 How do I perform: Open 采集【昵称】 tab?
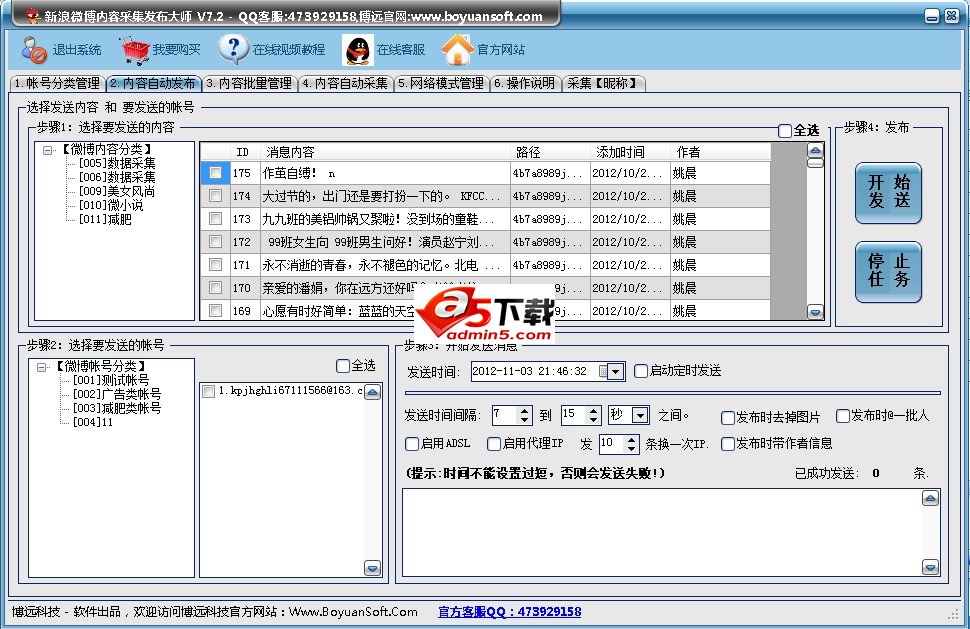603,83
